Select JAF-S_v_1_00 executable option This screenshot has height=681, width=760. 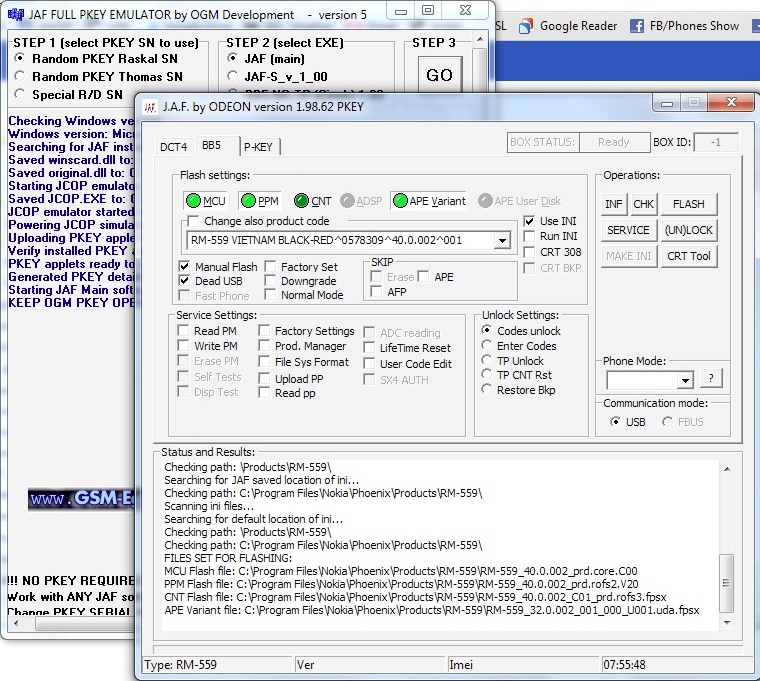click(233, 76)
